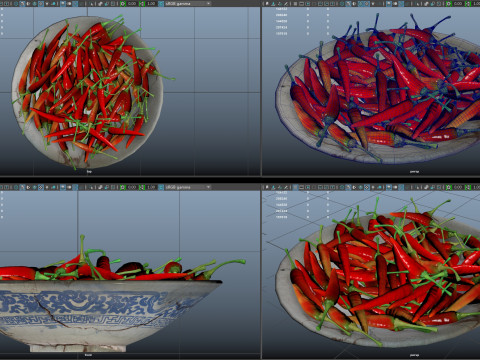Click gamma 1.00 field in front viewport

(151, 187)
